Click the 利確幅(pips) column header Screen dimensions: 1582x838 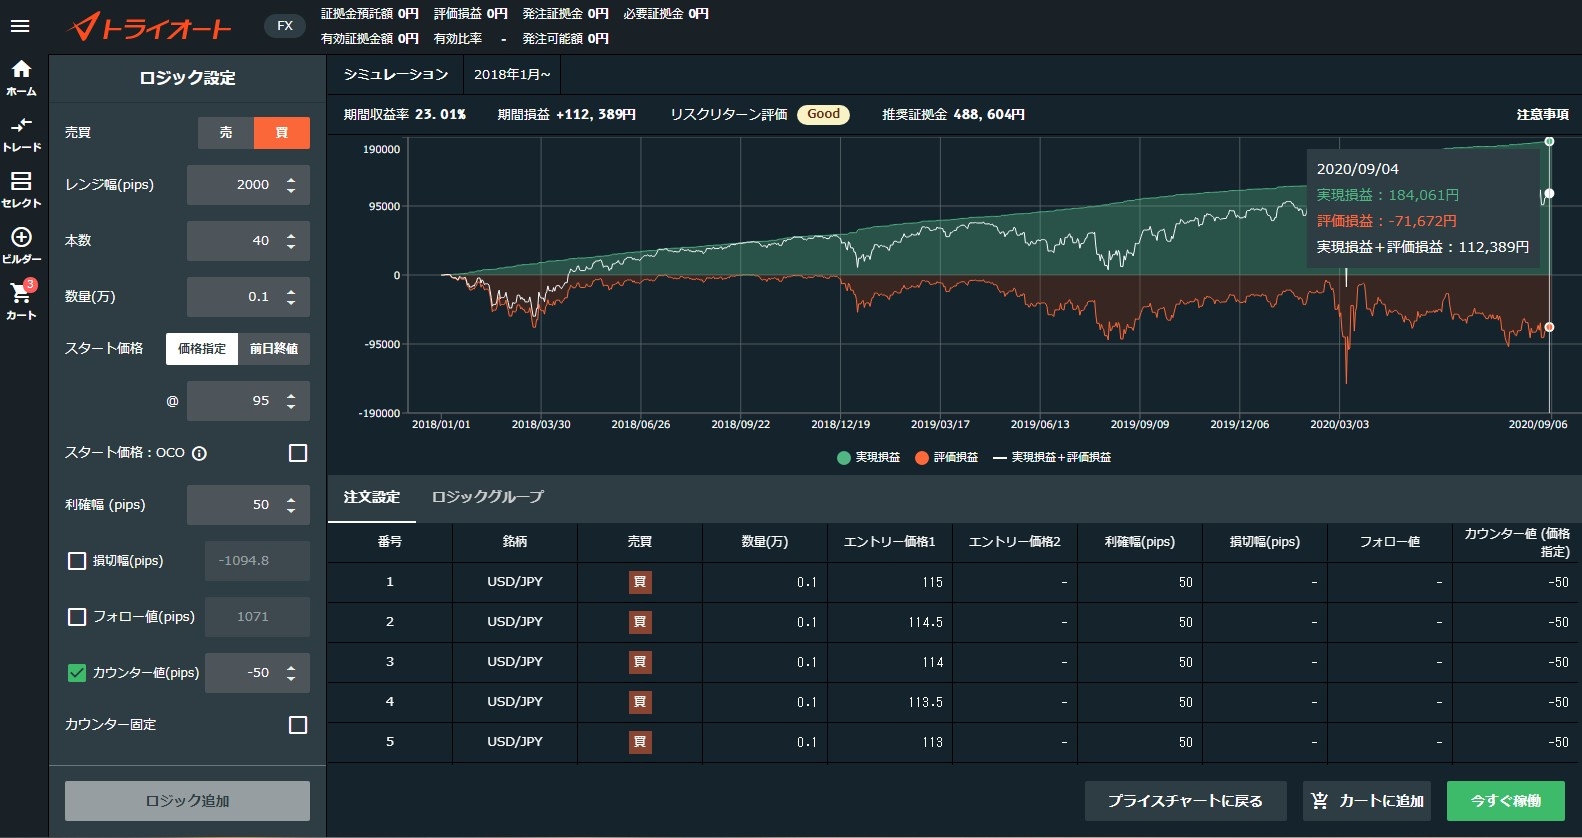pos(1140,542)
